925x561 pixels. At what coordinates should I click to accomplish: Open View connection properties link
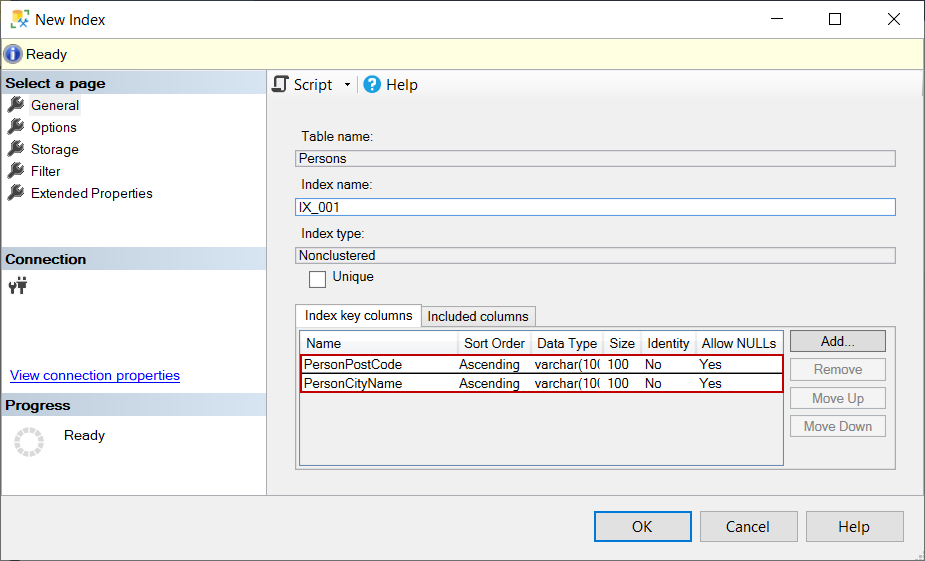(95, 376)
